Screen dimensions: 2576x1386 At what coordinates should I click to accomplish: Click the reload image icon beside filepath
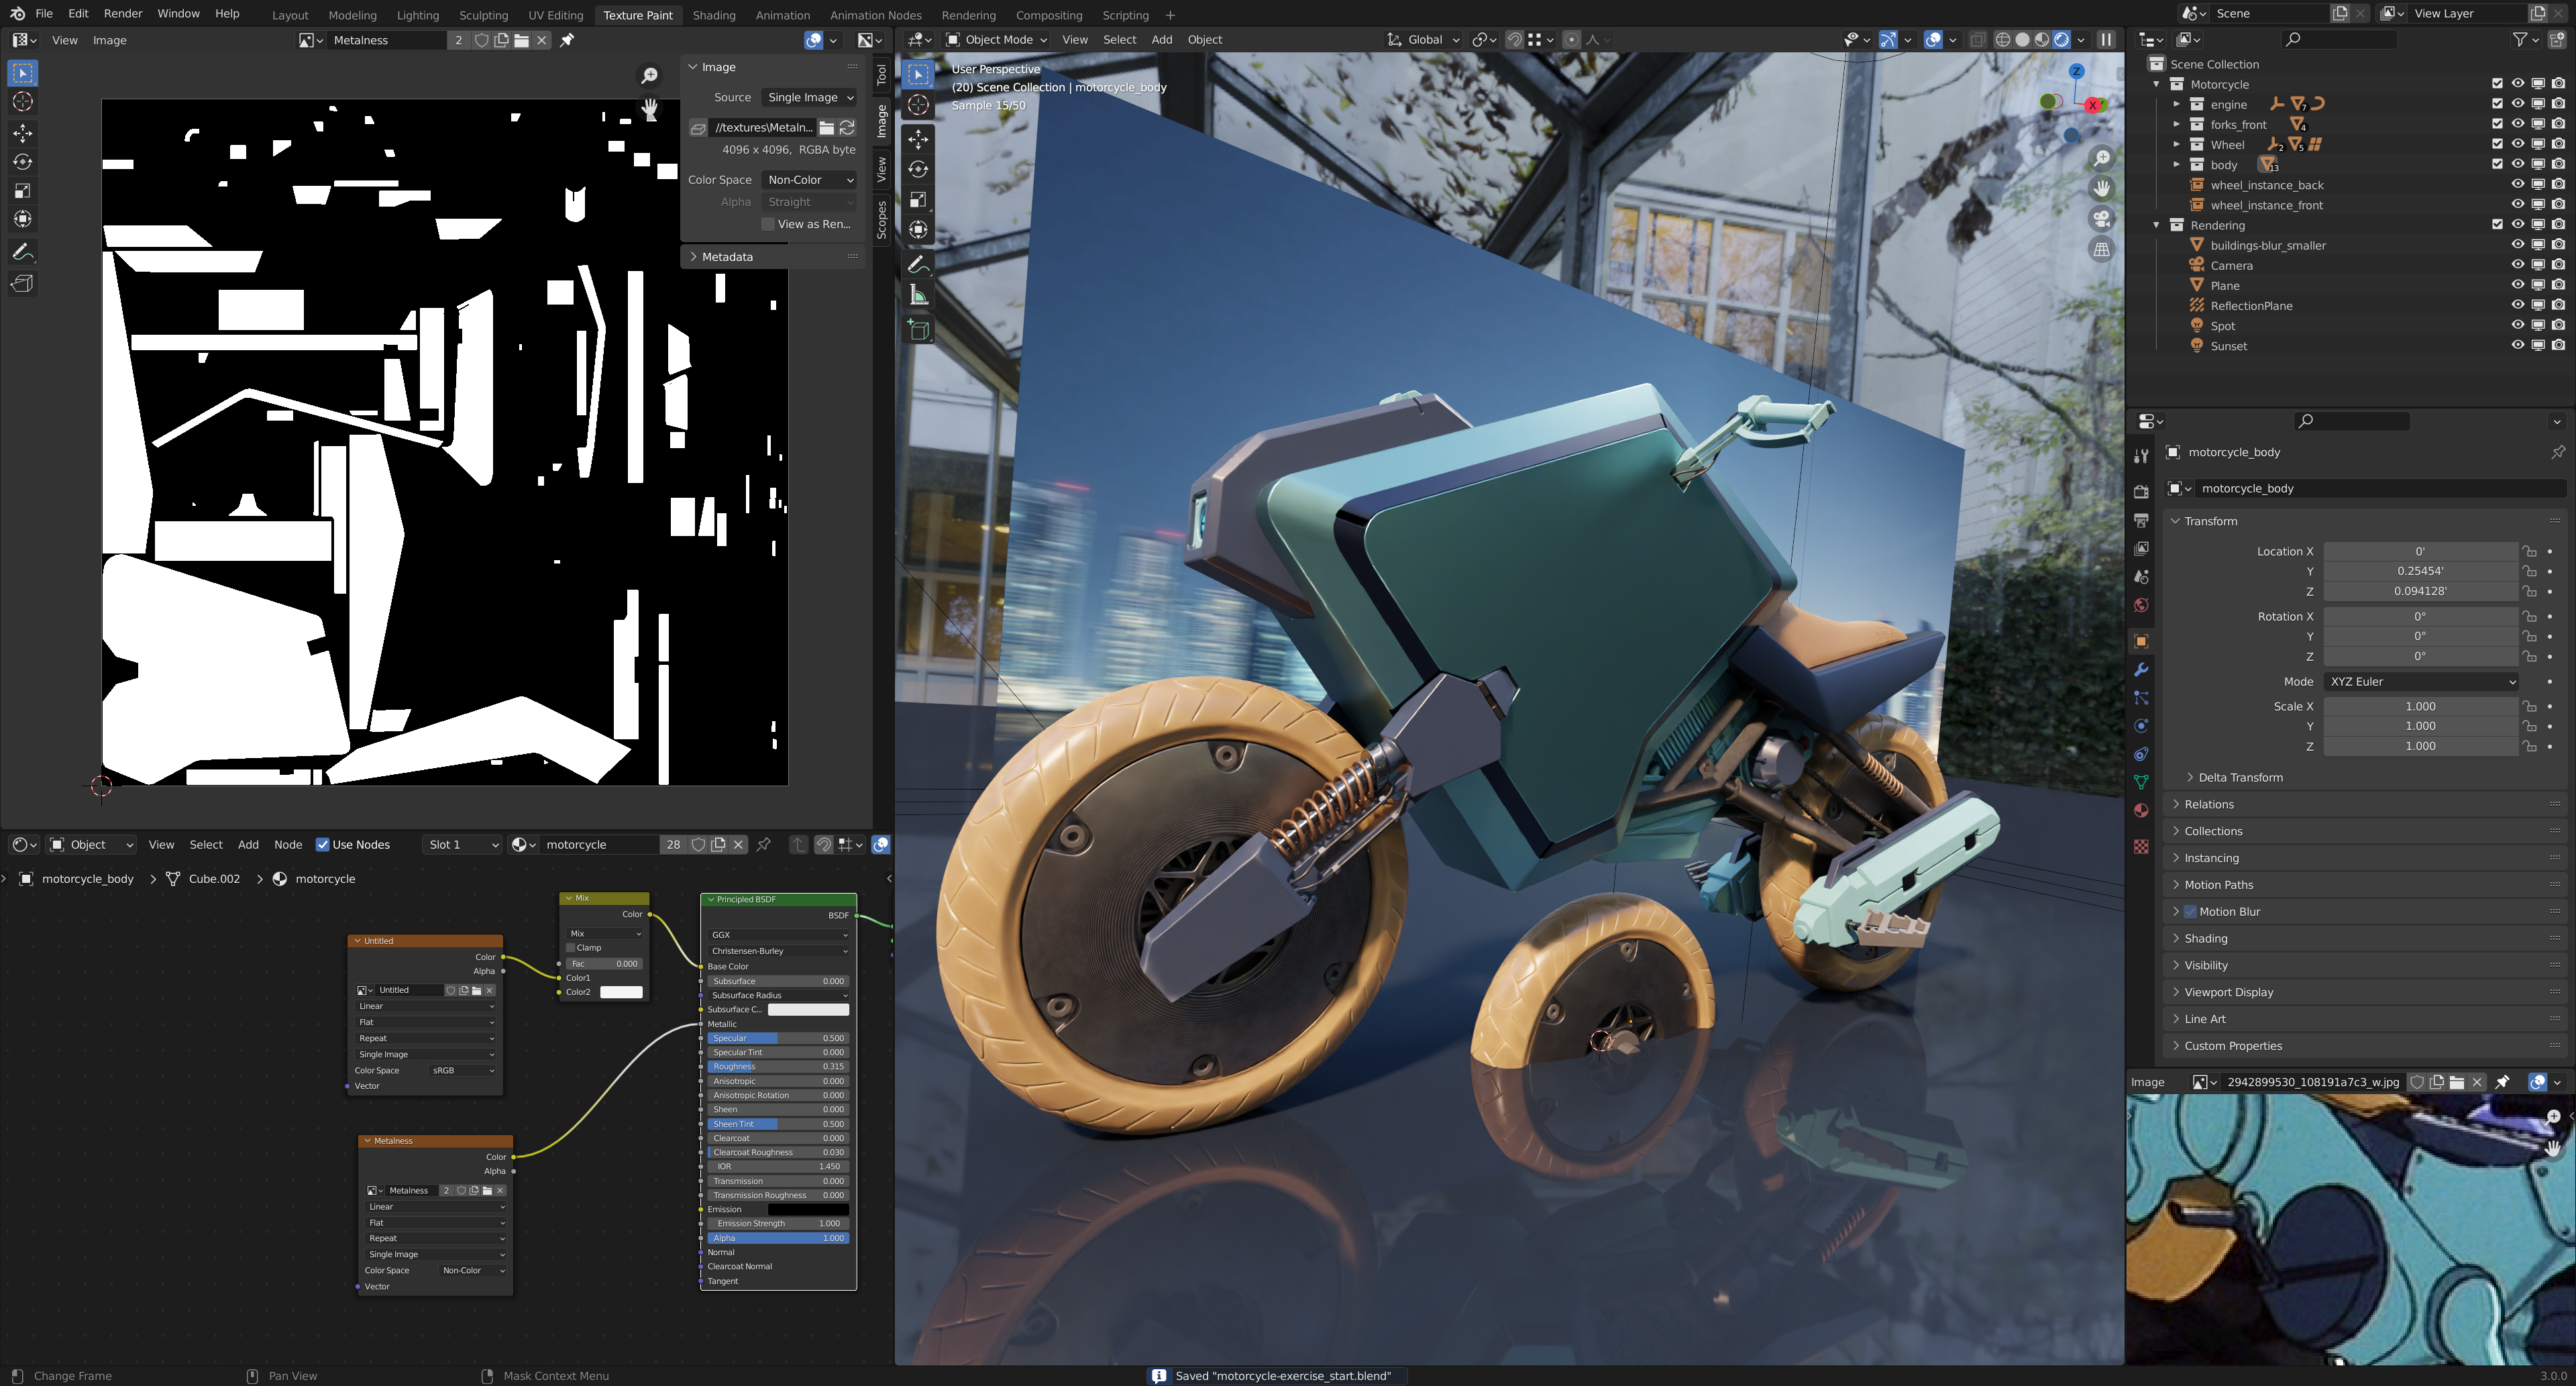pos(847,127)
